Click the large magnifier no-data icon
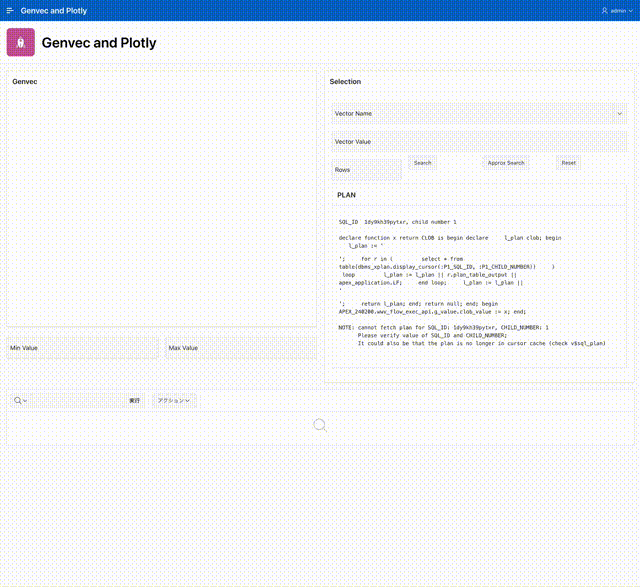Image resolution: width=640 pixels, height=587 pixels. (x=320, y=425)
